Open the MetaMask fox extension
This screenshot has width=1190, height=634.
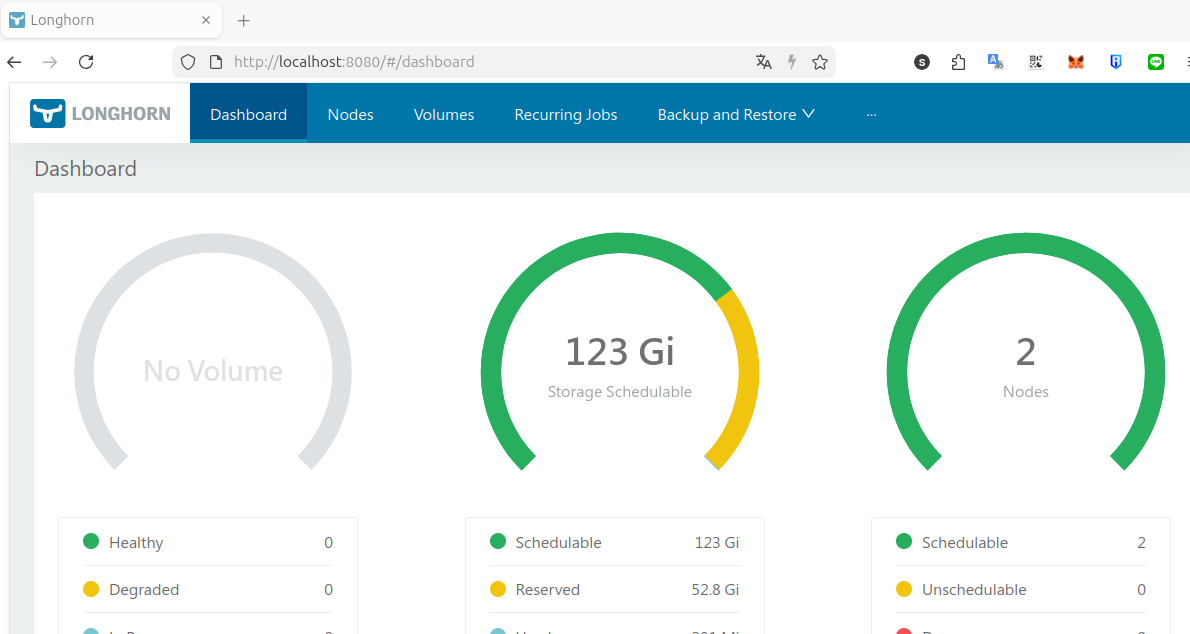coord(1075,62)
